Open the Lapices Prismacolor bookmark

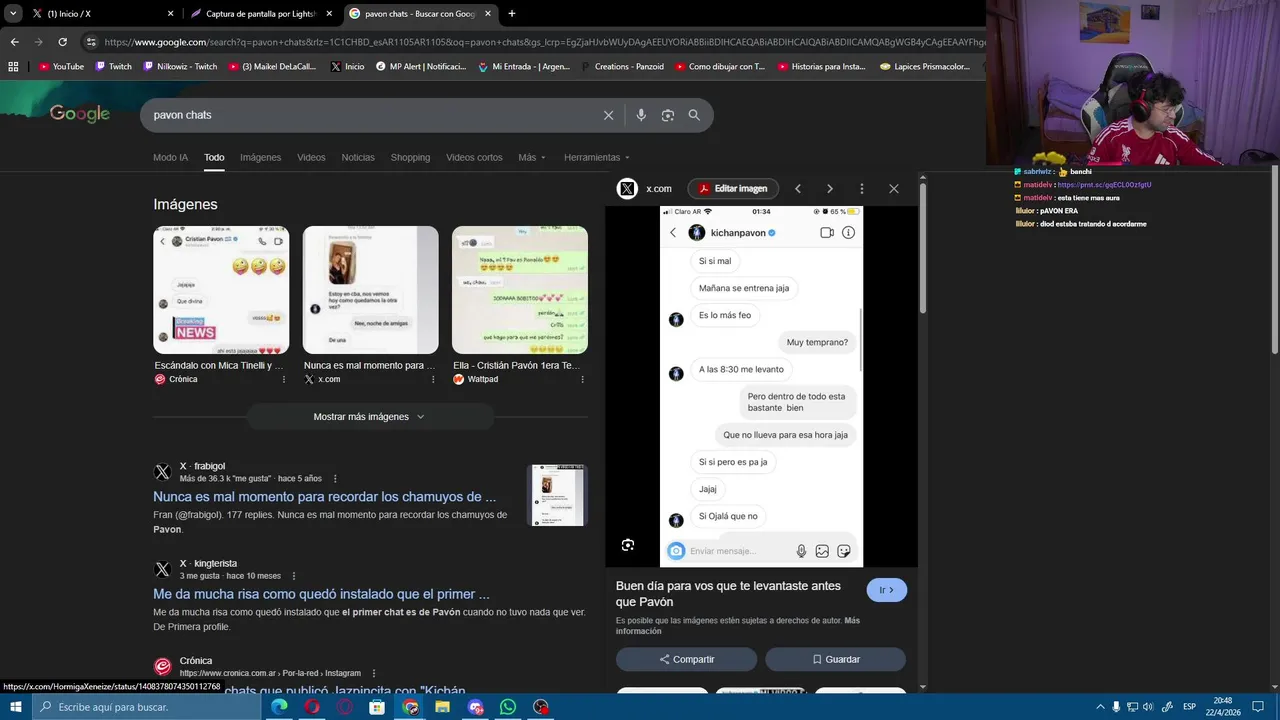pyautogui.click(x=925, y=67)
